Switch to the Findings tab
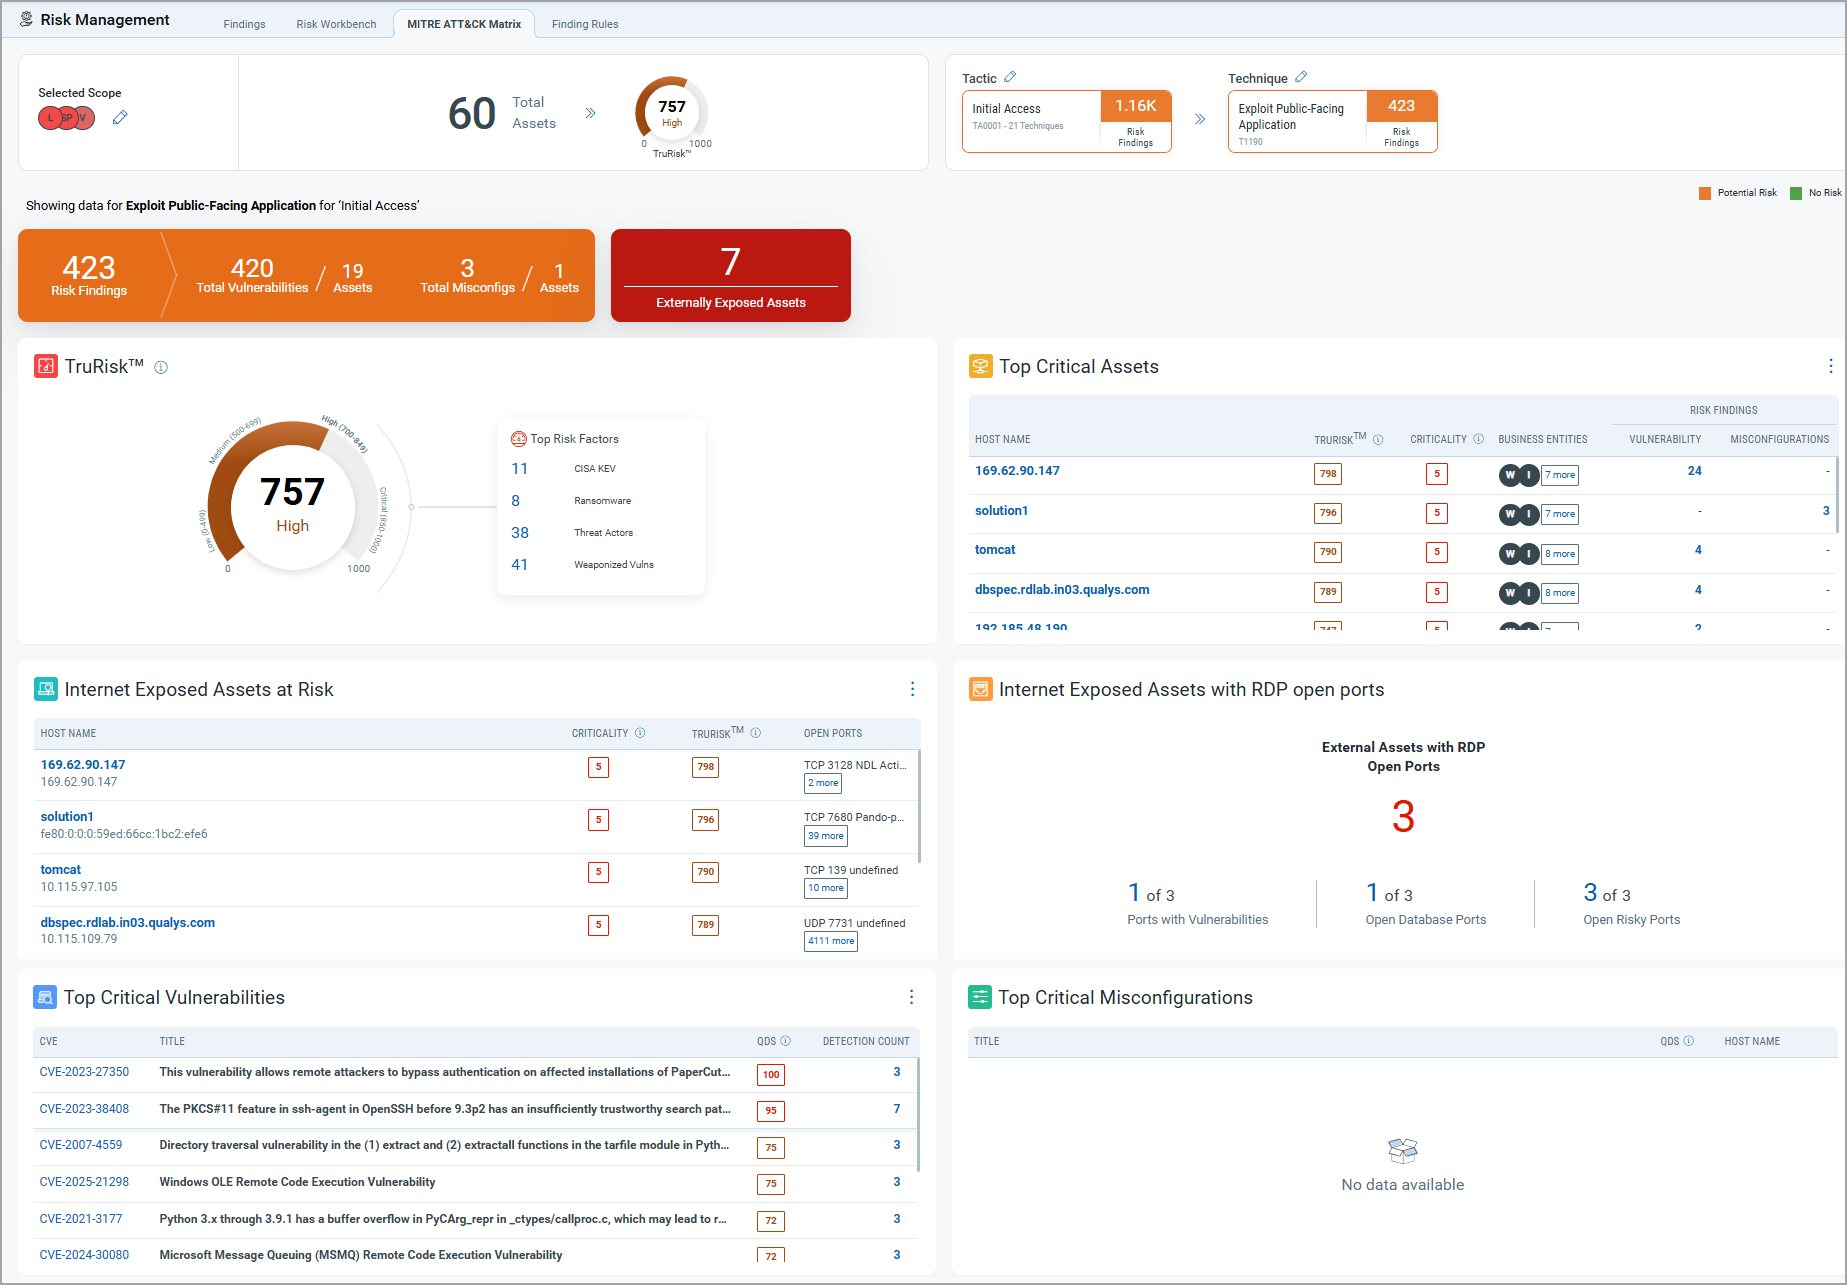The width and height of the screenshot is (1847, 1285). click(244, 24)
